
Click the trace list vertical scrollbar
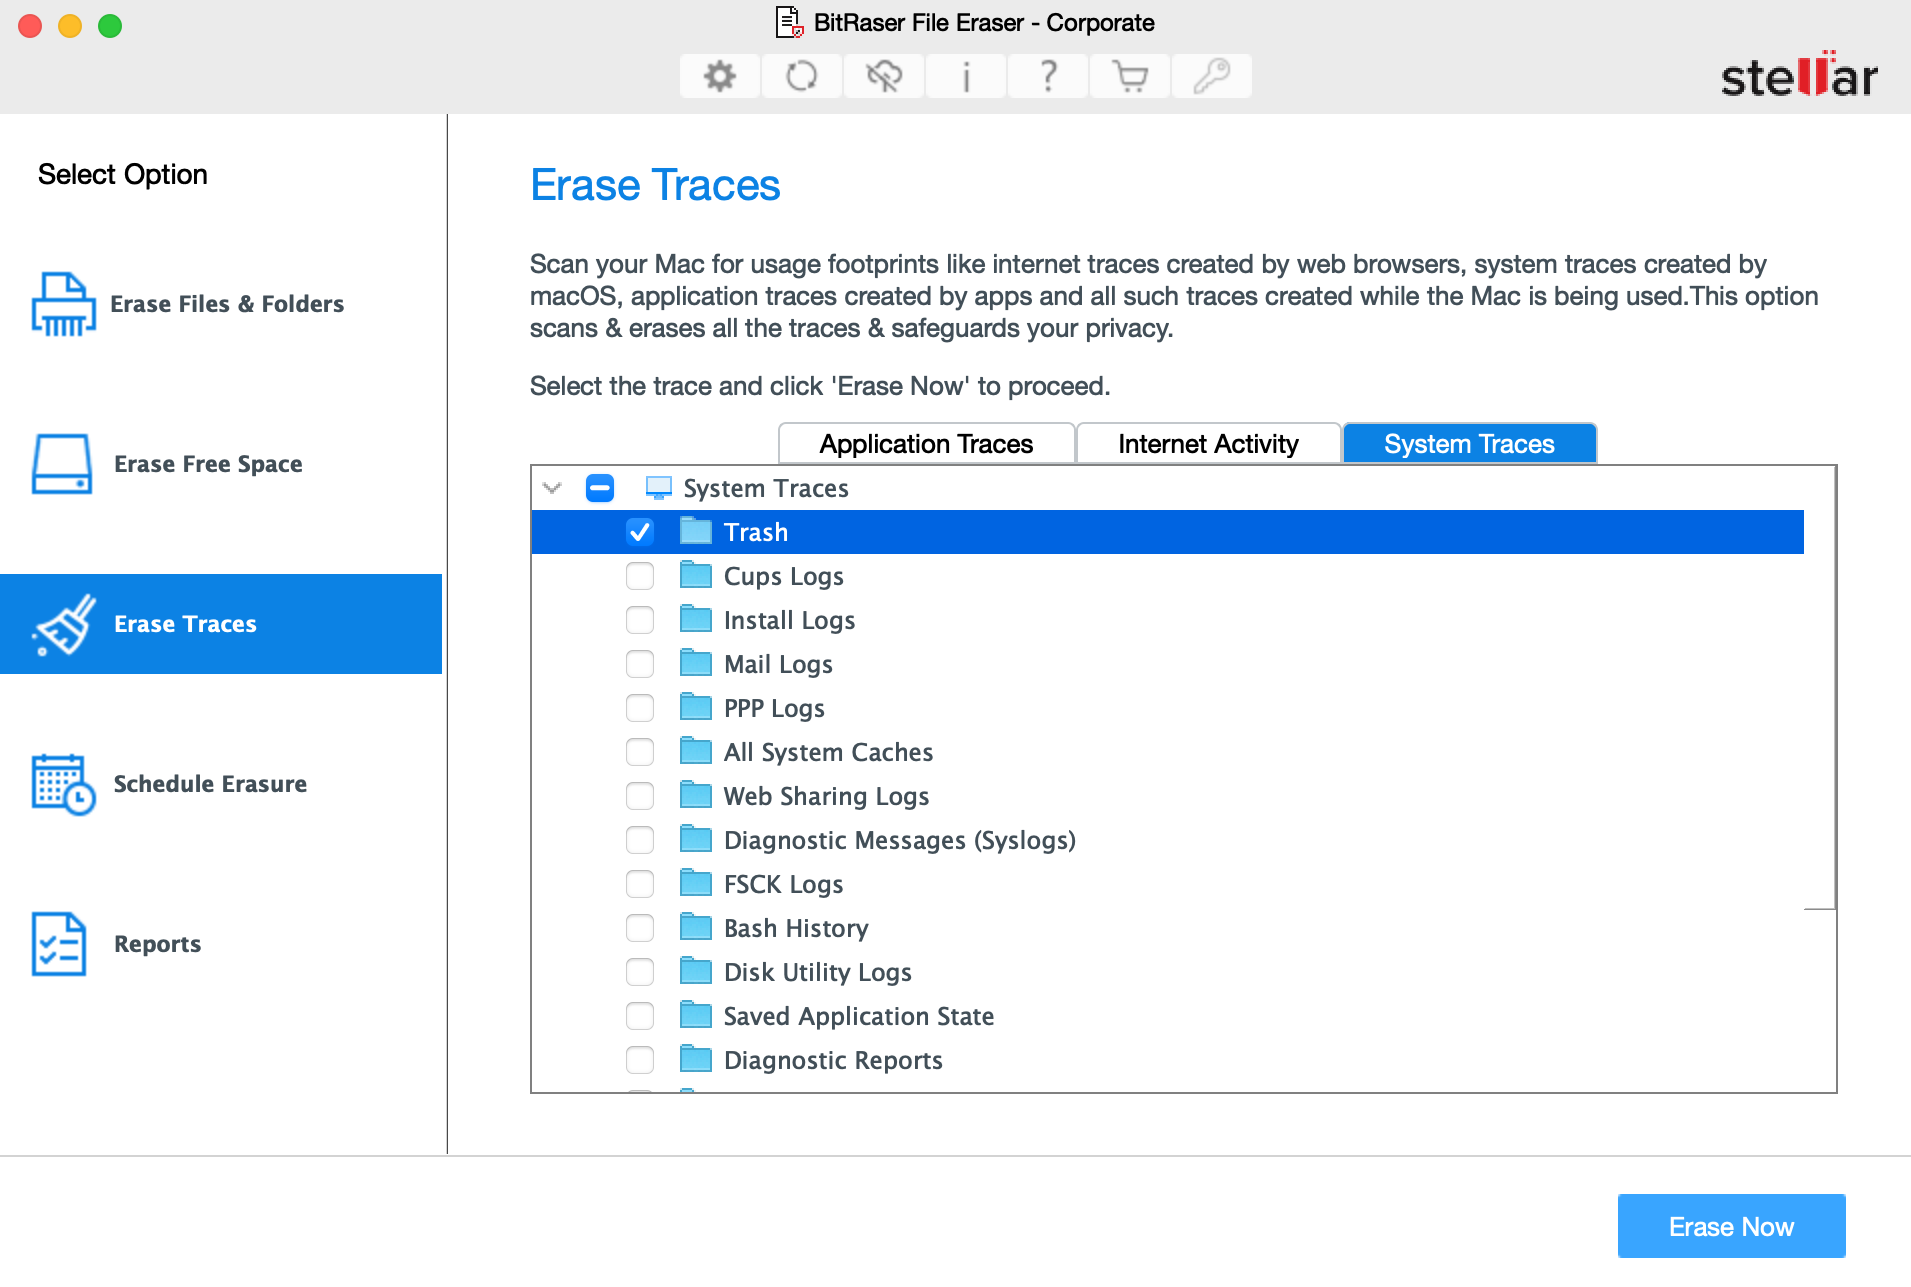1820,688
